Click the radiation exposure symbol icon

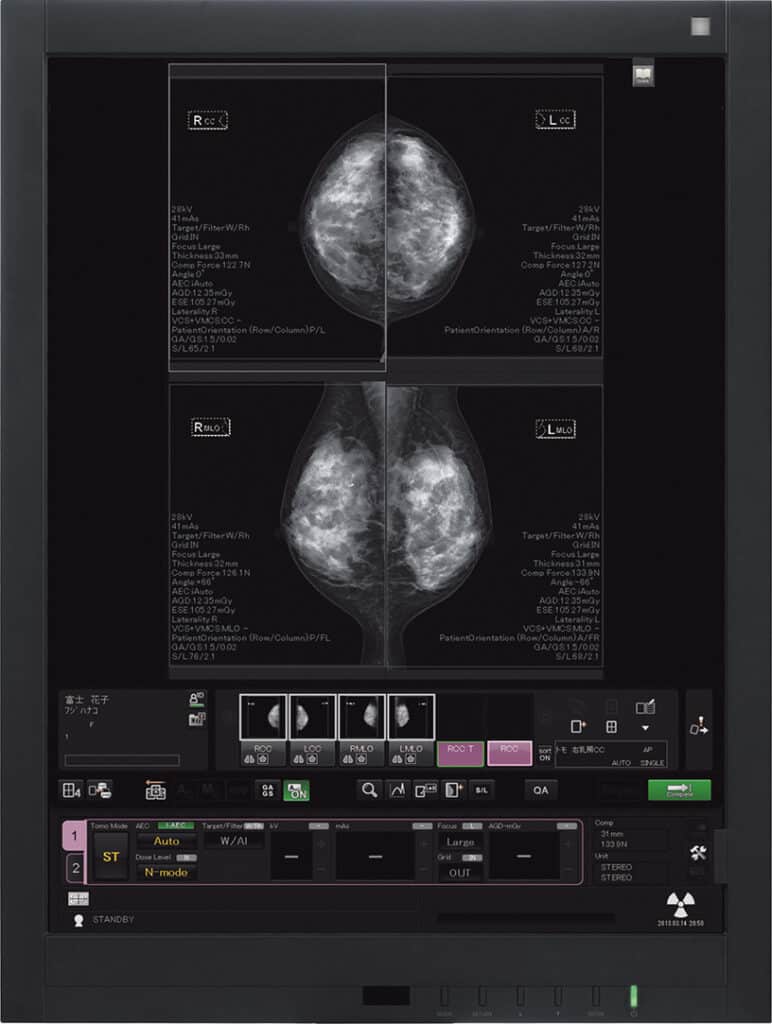pos(681,904)
